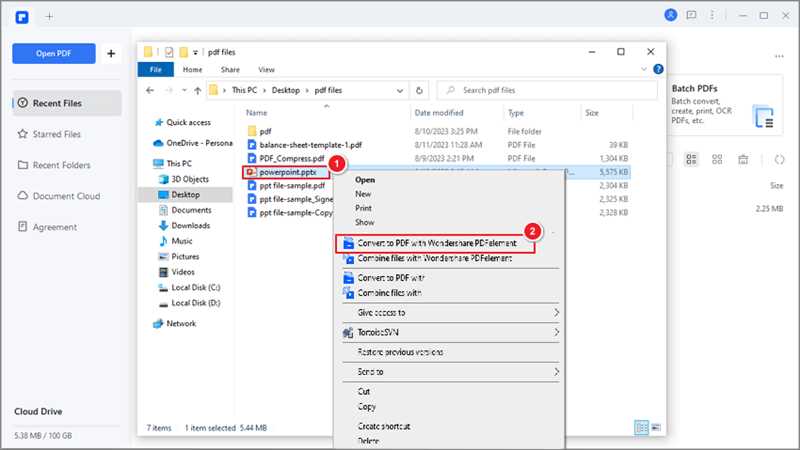Switch to list view icon in PDFelement
Viewport: 800px width, 450px height.
point(691,160)
